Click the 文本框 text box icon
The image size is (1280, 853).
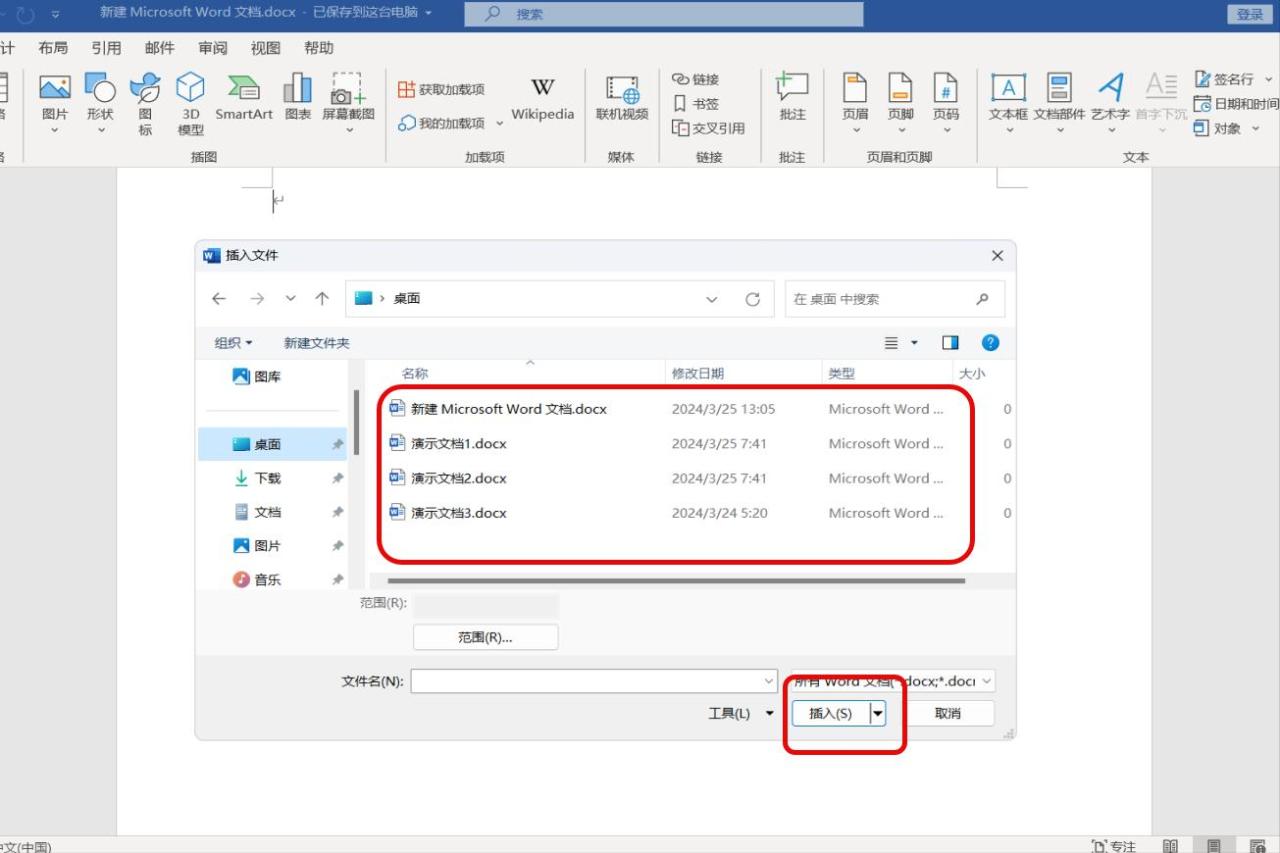click(1008, 90)
